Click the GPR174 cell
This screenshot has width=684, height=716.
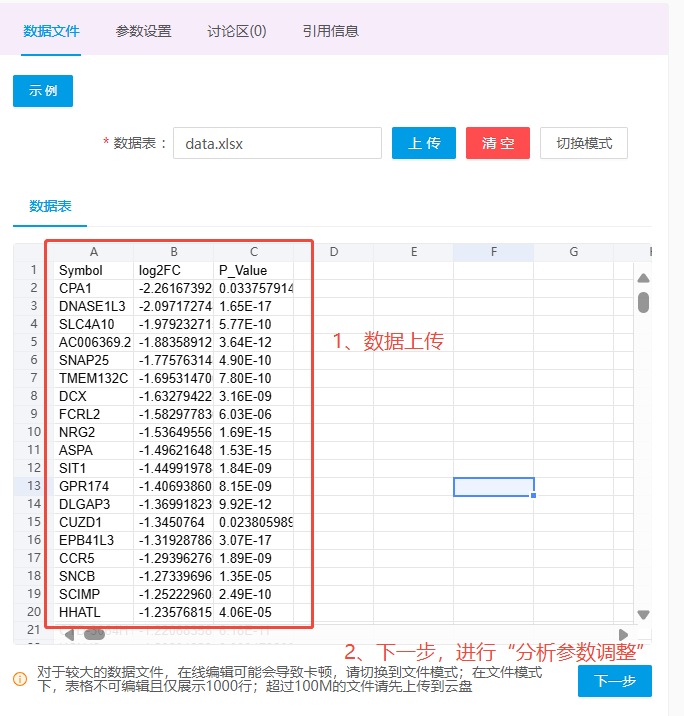tap(94, 486)
